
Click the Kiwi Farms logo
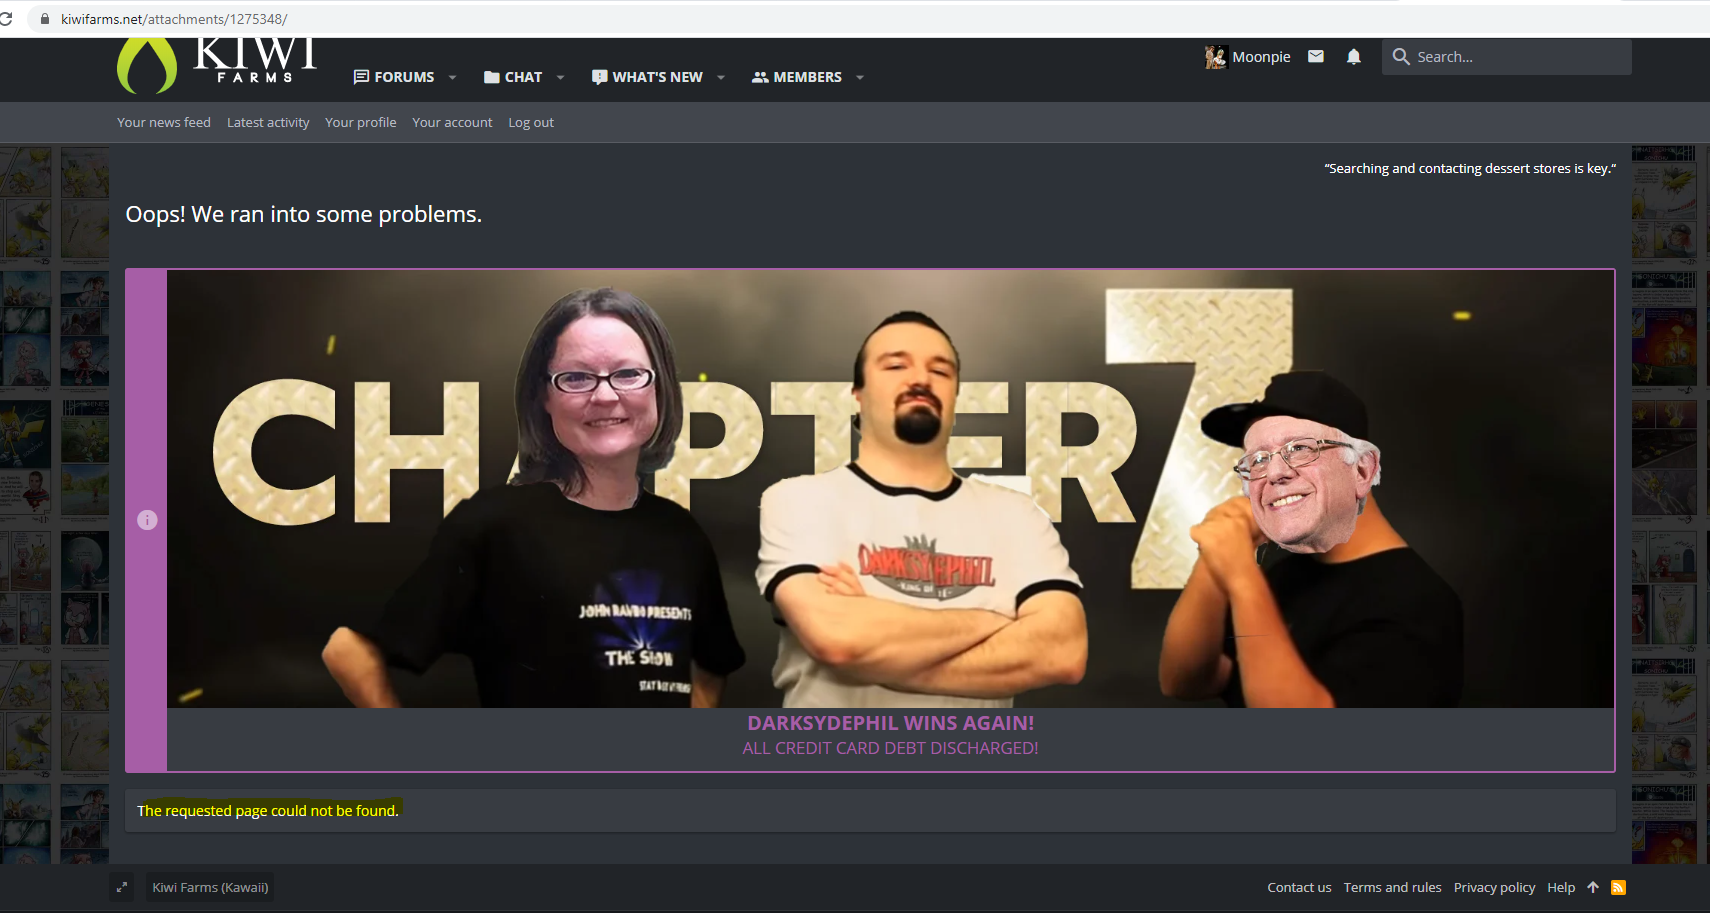click(217, 66)
